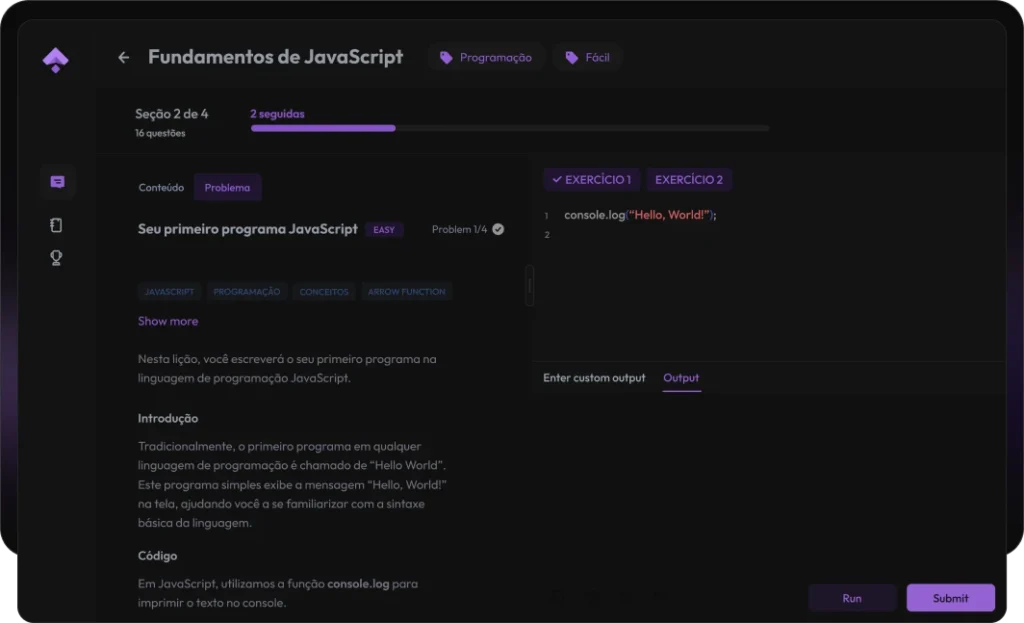
Task: Click the console.log line in code editor
Action: (x=640, y=215)
